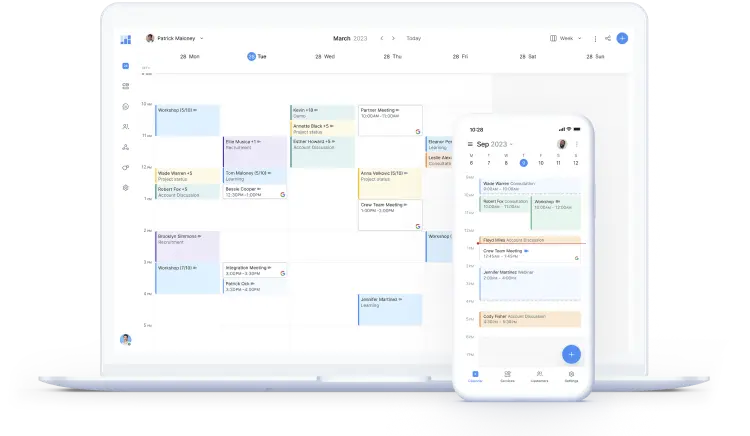Click the share icon in top toolbar
This screenshot has height=436, width=750.
pos(607,39)
